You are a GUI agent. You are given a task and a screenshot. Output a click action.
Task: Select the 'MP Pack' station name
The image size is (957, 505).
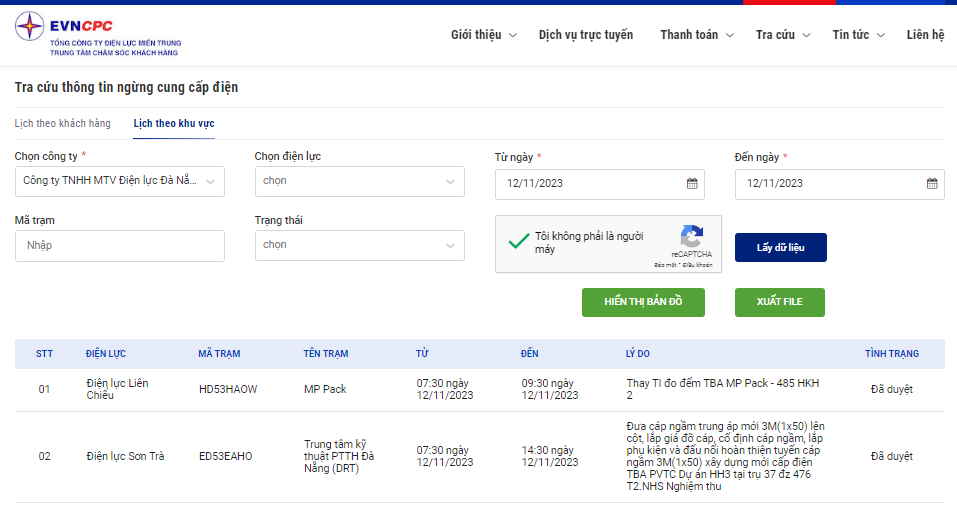[325, 389]
